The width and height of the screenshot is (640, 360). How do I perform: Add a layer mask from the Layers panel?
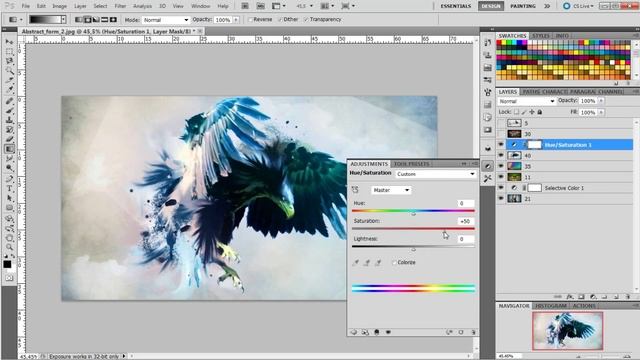(581, 297)
